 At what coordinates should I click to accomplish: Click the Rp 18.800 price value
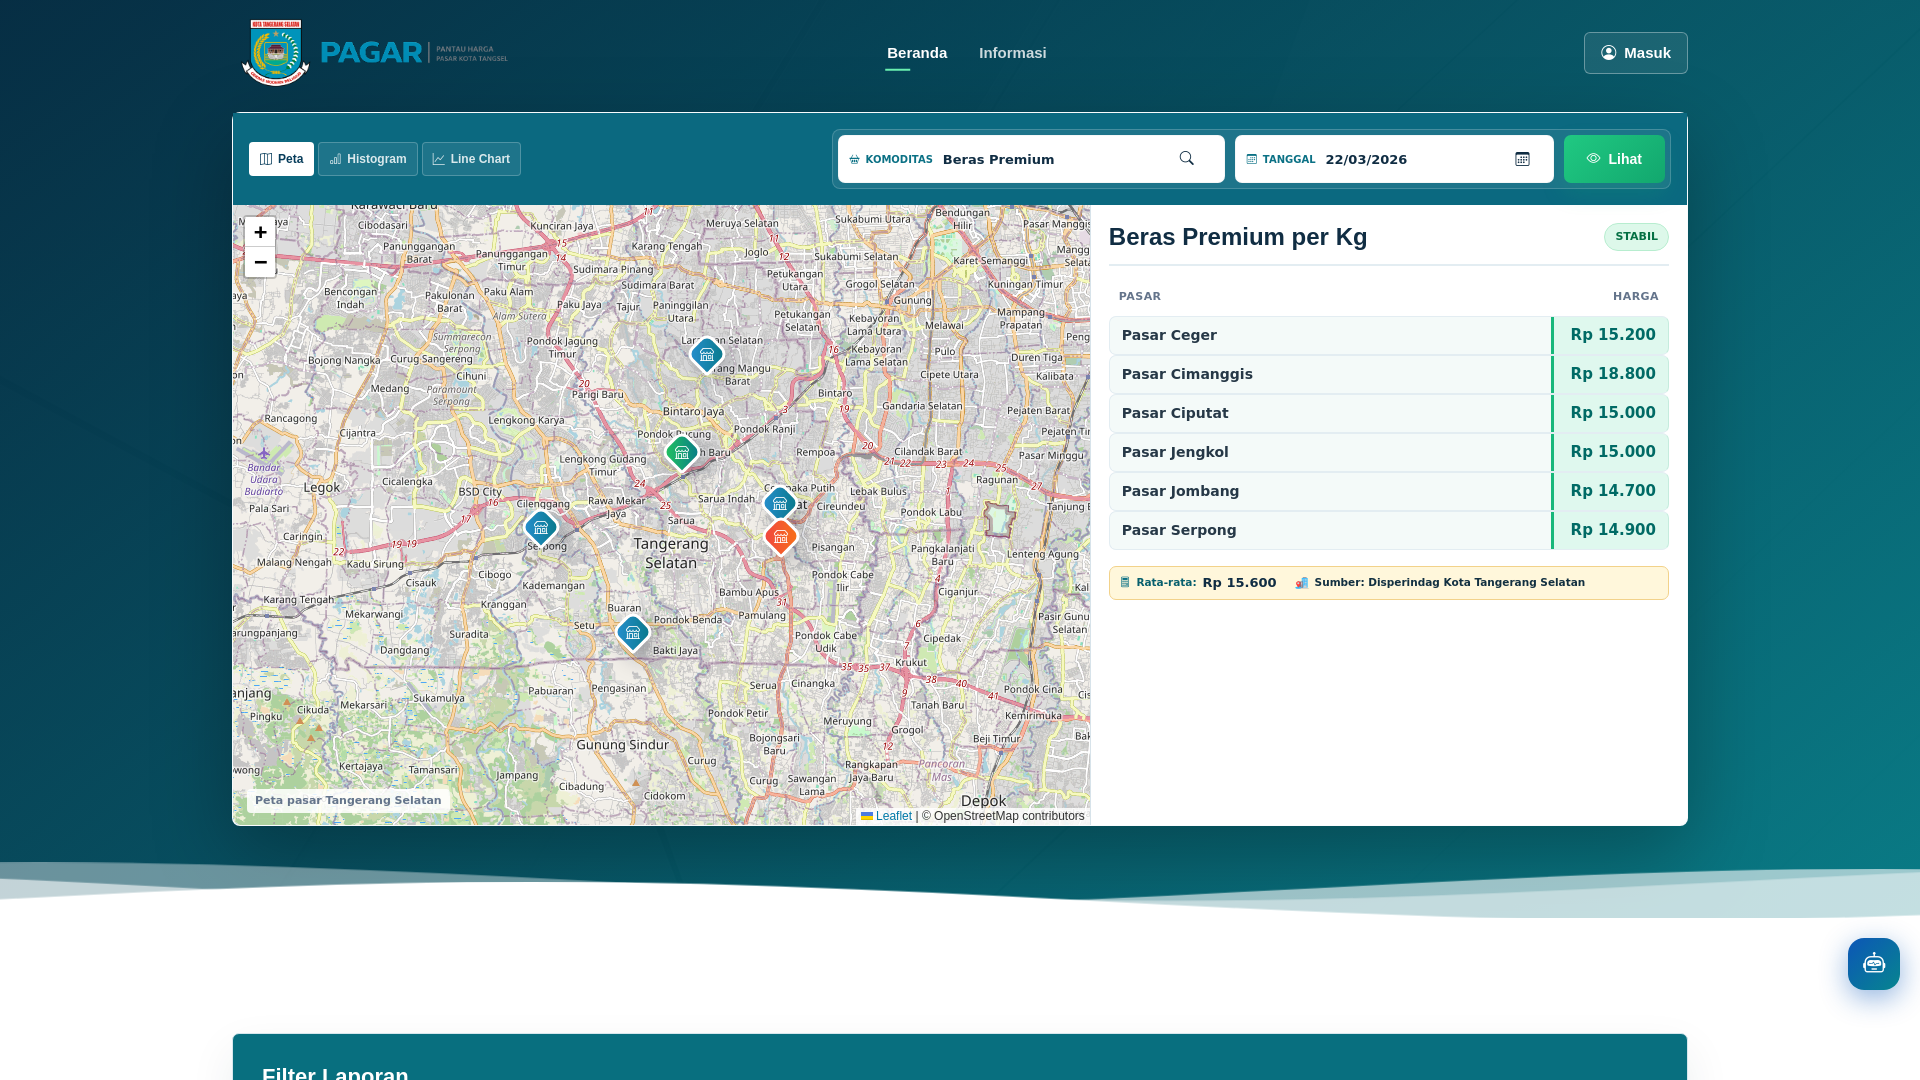coord(1612,374)
